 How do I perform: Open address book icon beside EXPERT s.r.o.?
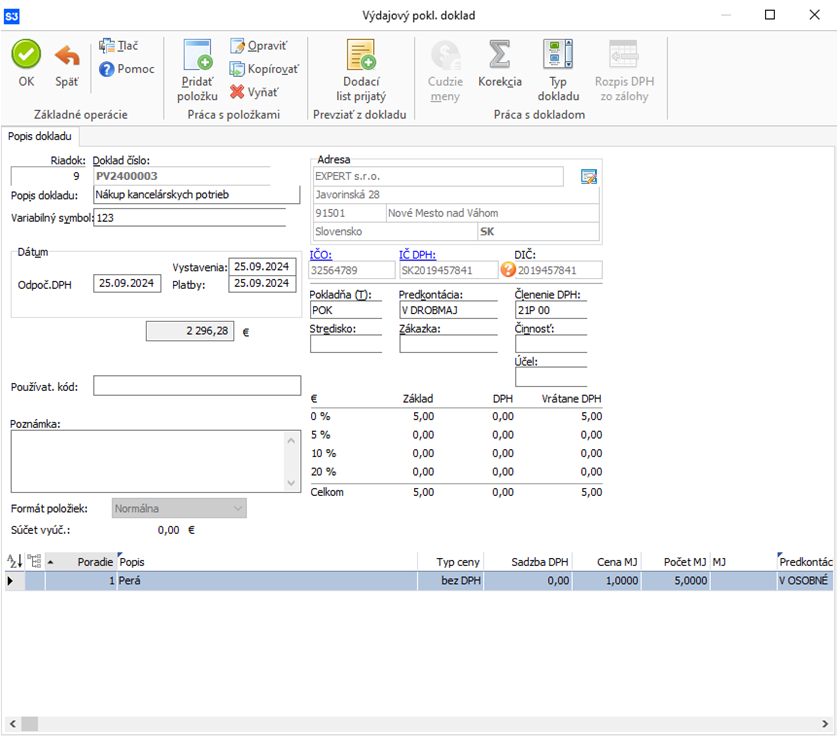[x=589, y=177]
